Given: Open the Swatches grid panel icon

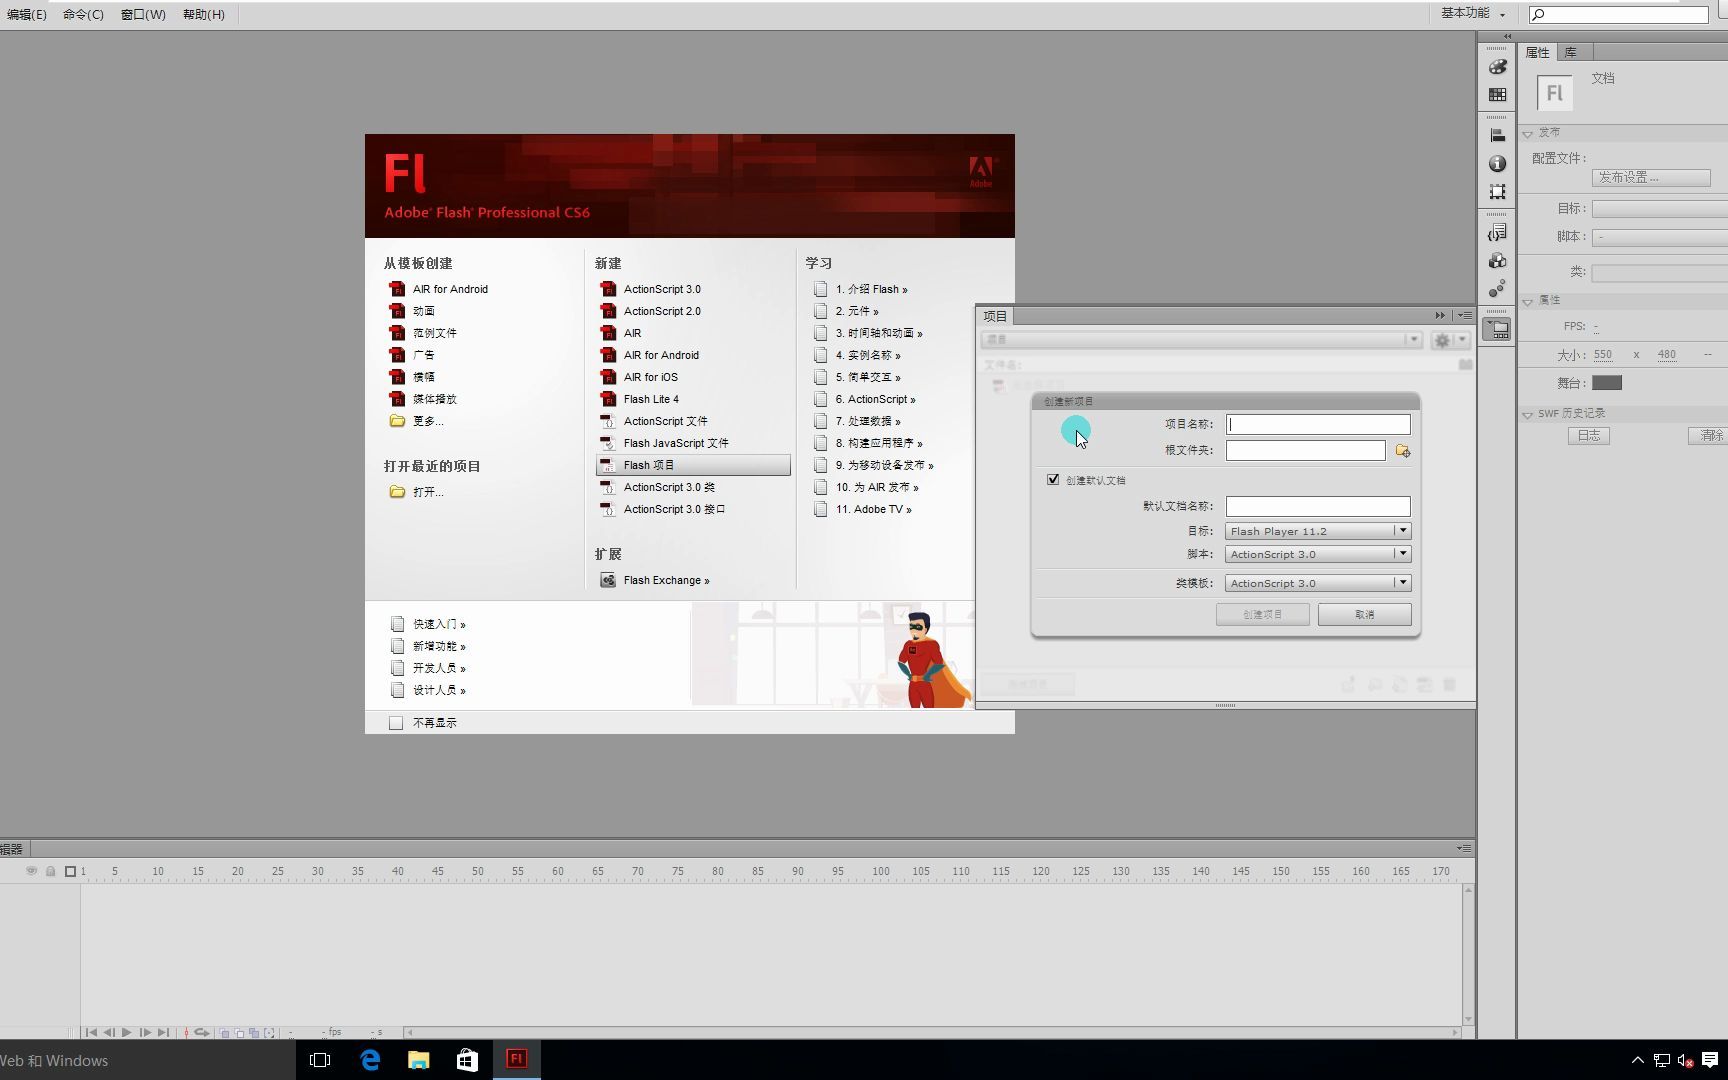Looking at the screenshot, I should 1497,95.
